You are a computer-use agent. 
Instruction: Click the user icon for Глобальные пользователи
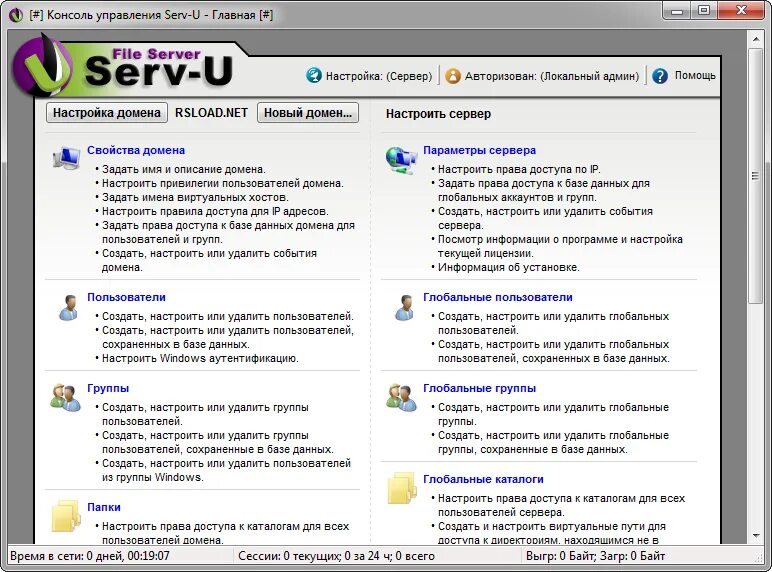coord(405,308)
